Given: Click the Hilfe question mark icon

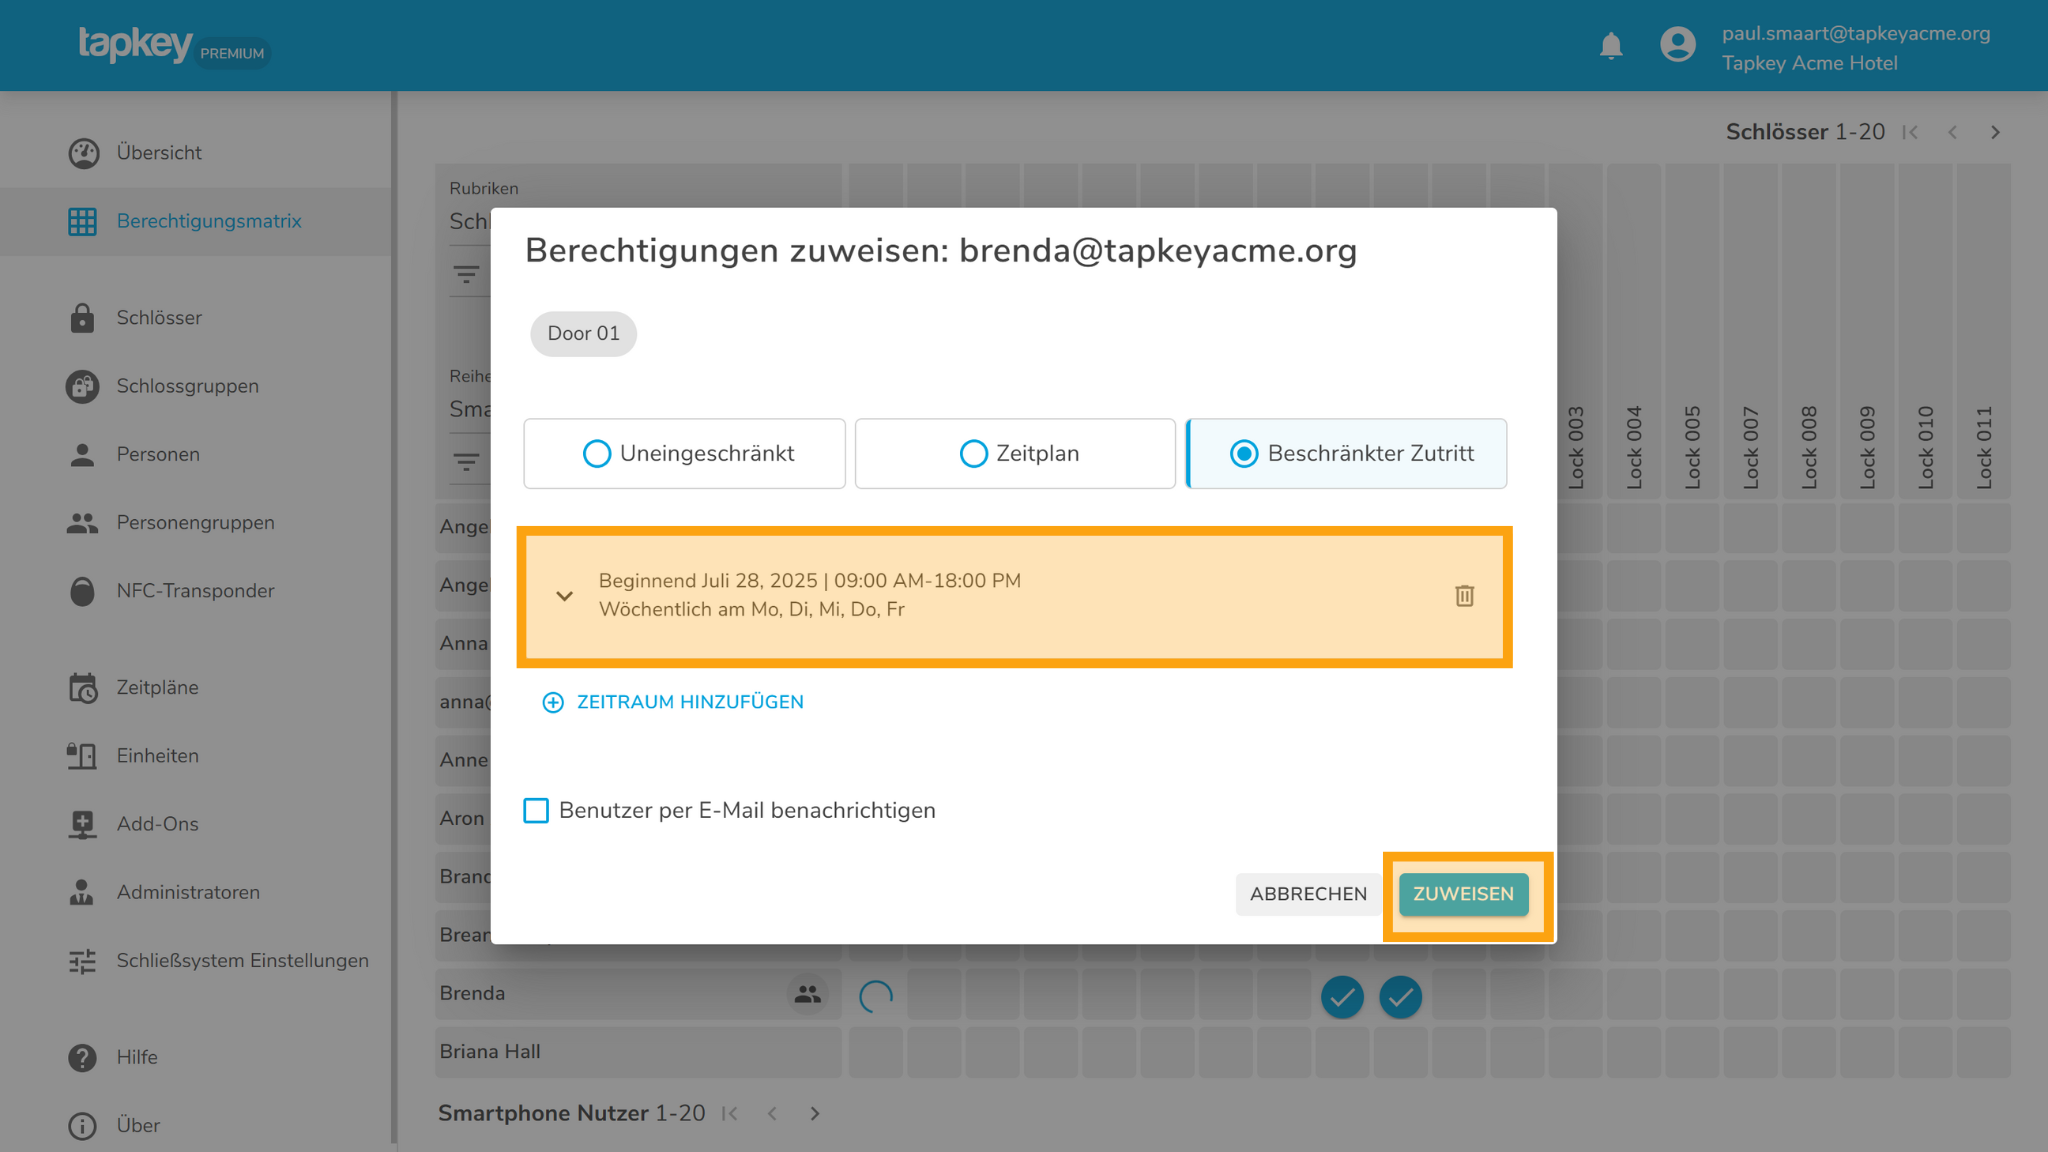Looking at the screenshot, I should pyautogui.click(x=82, y=1057).
